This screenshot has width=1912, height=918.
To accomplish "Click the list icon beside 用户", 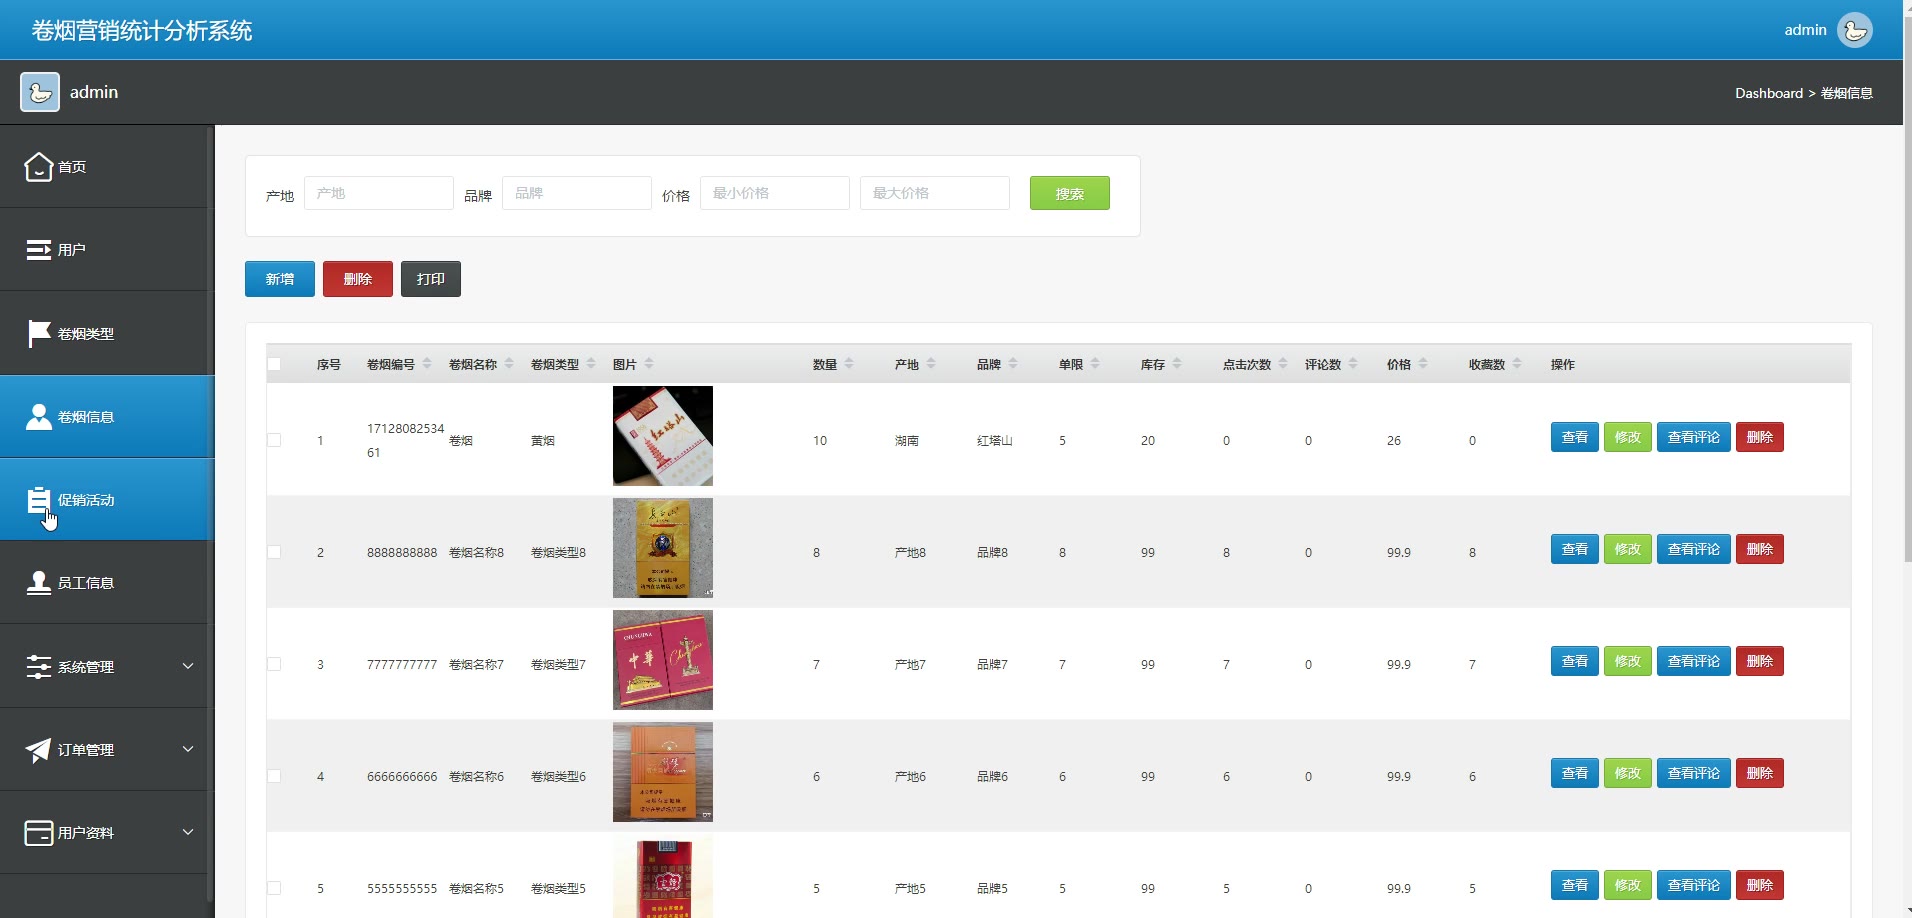I will (x=38, y=250).
